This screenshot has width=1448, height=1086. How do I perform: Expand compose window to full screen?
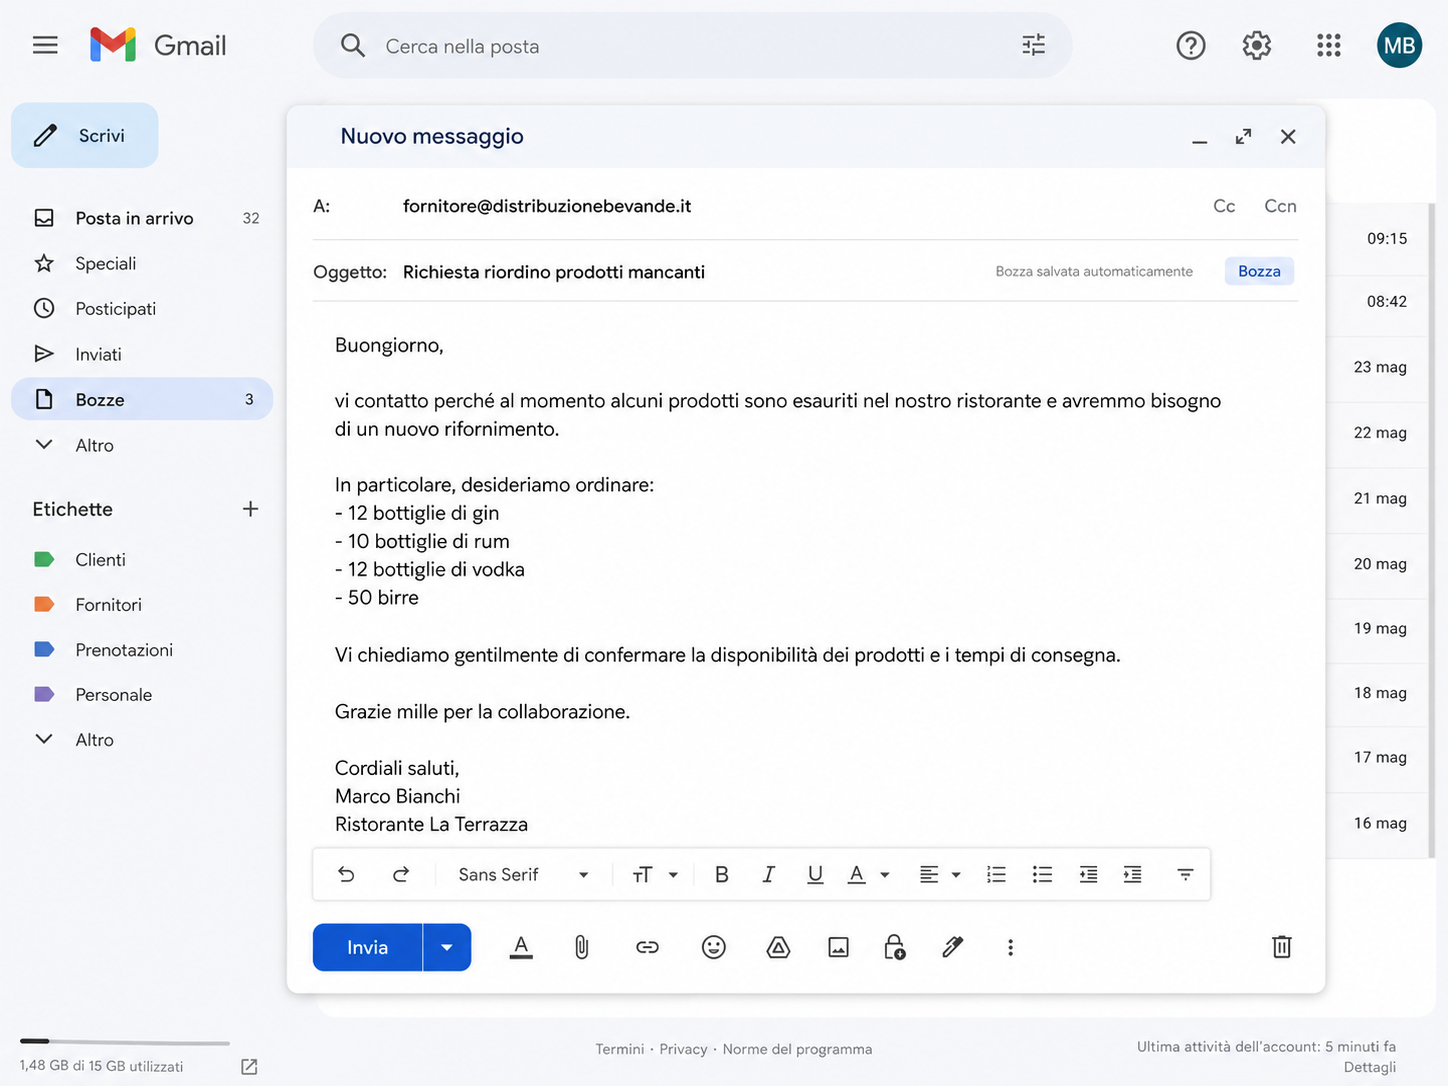[1243, 136]
